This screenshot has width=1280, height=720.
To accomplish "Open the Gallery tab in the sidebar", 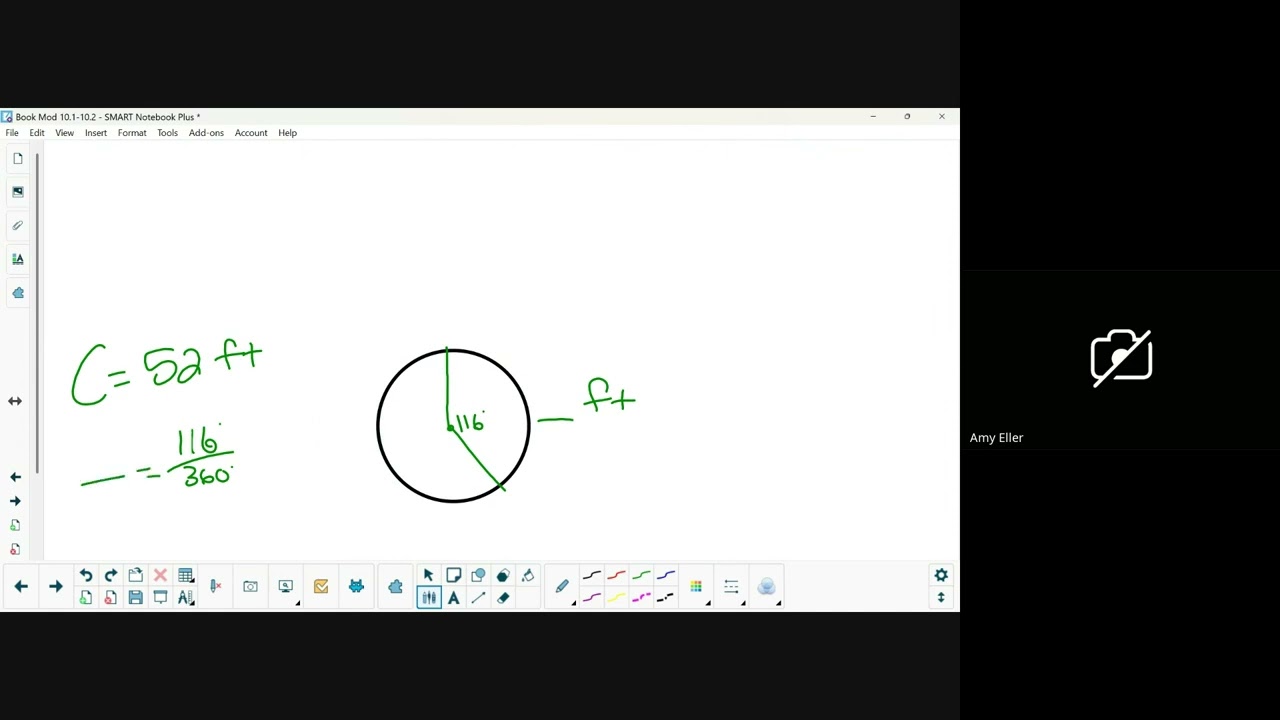I will (x=17, y=192).
